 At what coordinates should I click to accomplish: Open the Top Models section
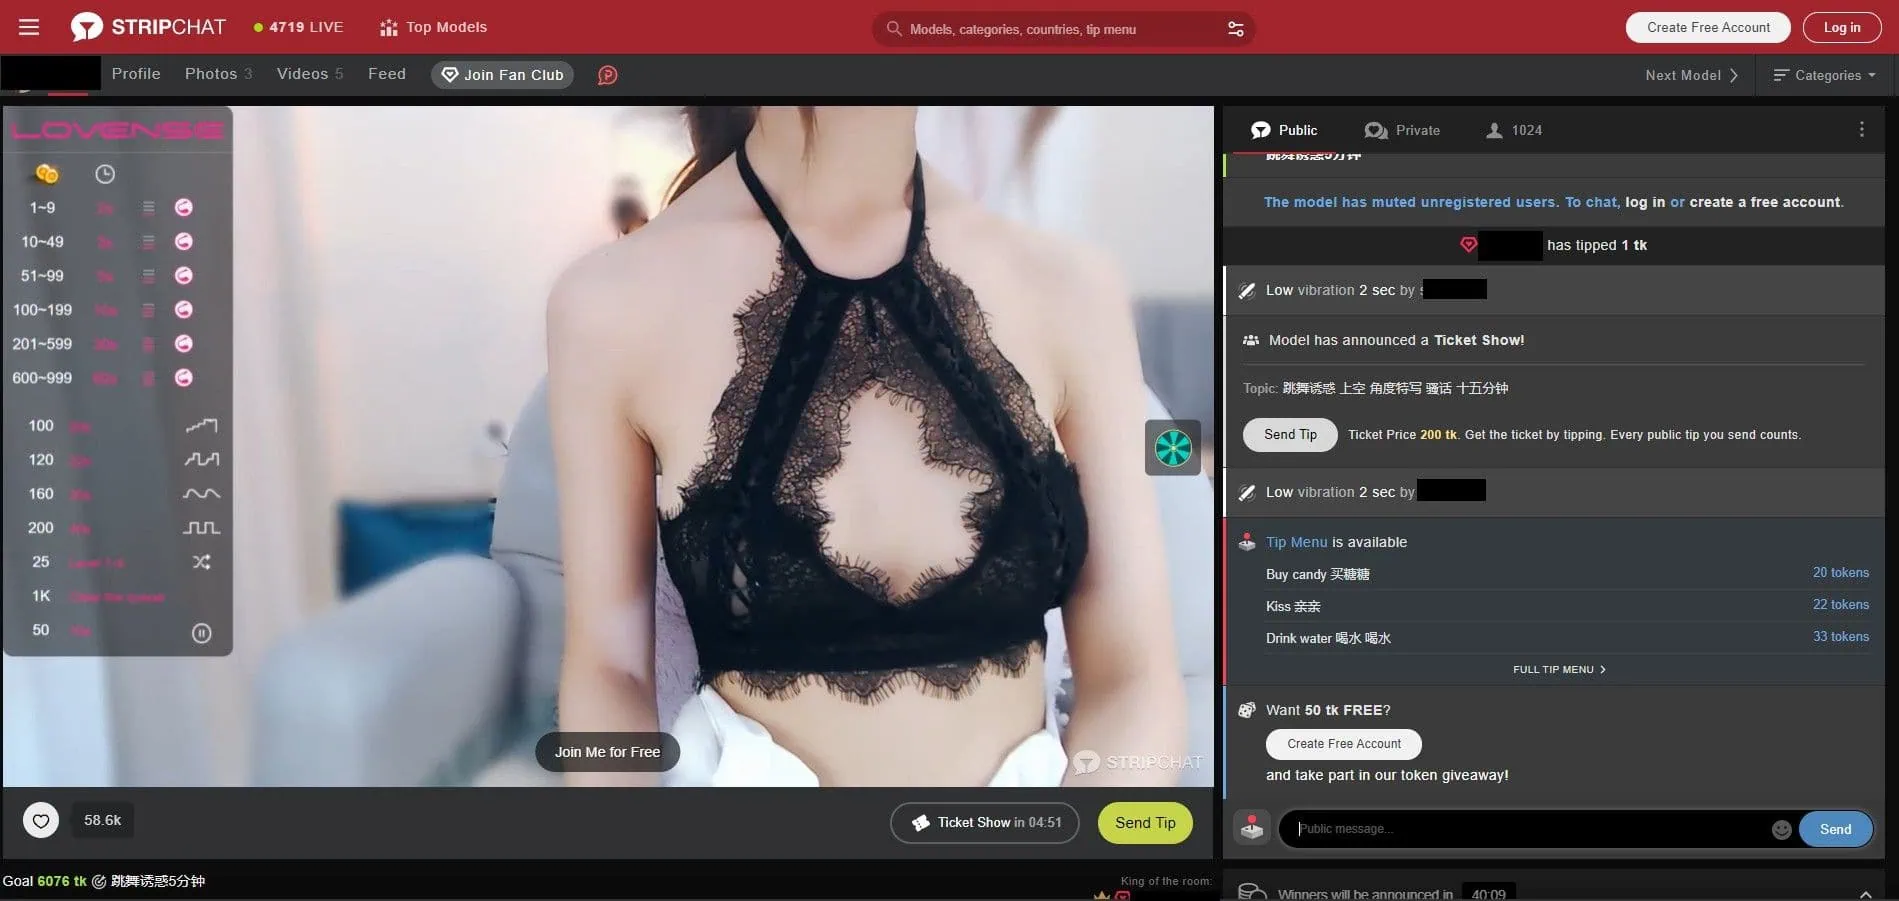tap(431, 27)
